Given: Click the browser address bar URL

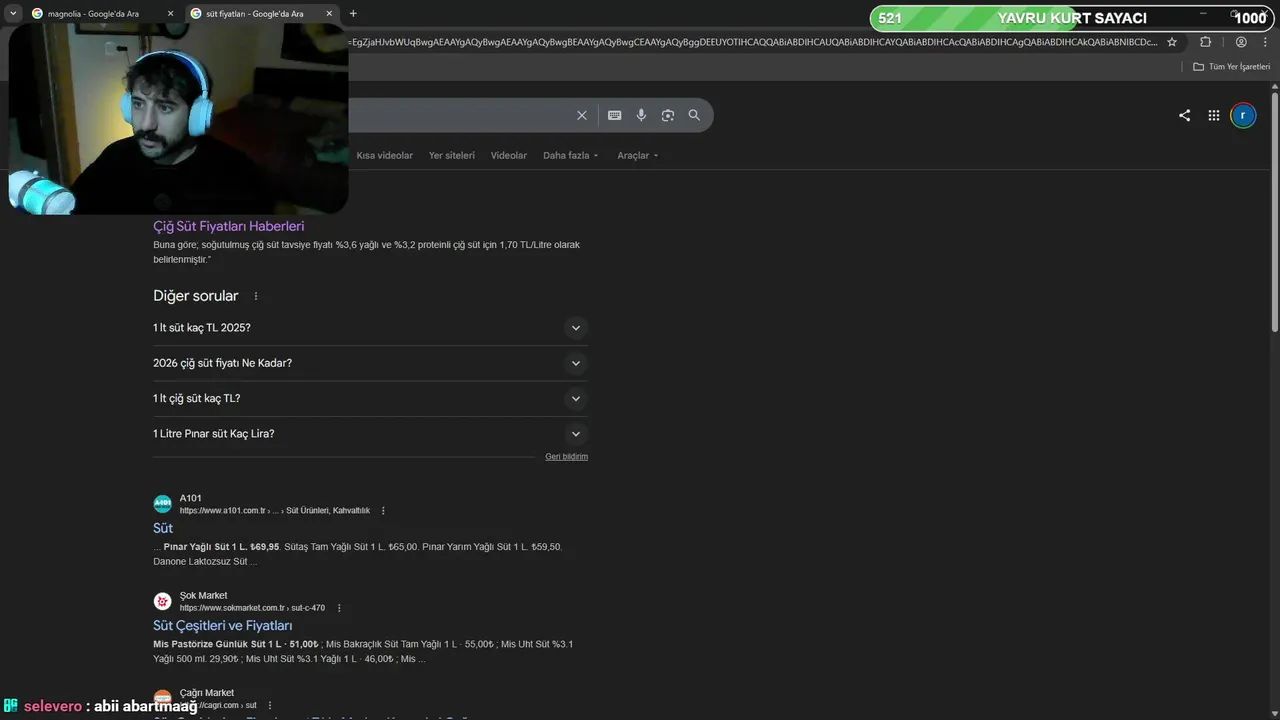Looking at the screenshot, I should click(754, 42).
